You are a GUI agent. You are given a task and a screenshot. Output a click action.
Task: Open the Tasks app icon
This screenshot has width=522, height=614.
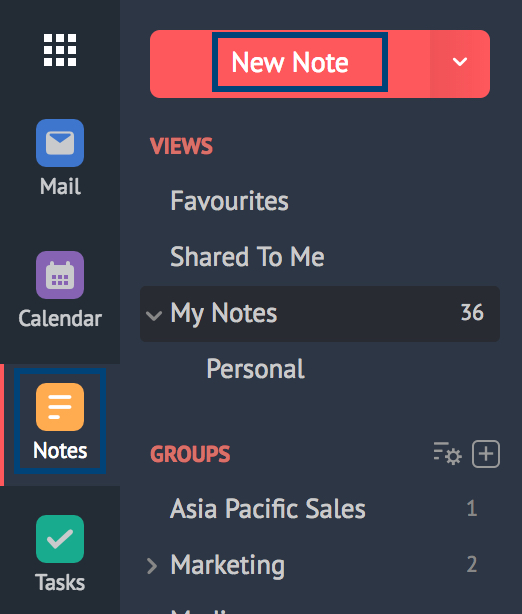(60, 539)
